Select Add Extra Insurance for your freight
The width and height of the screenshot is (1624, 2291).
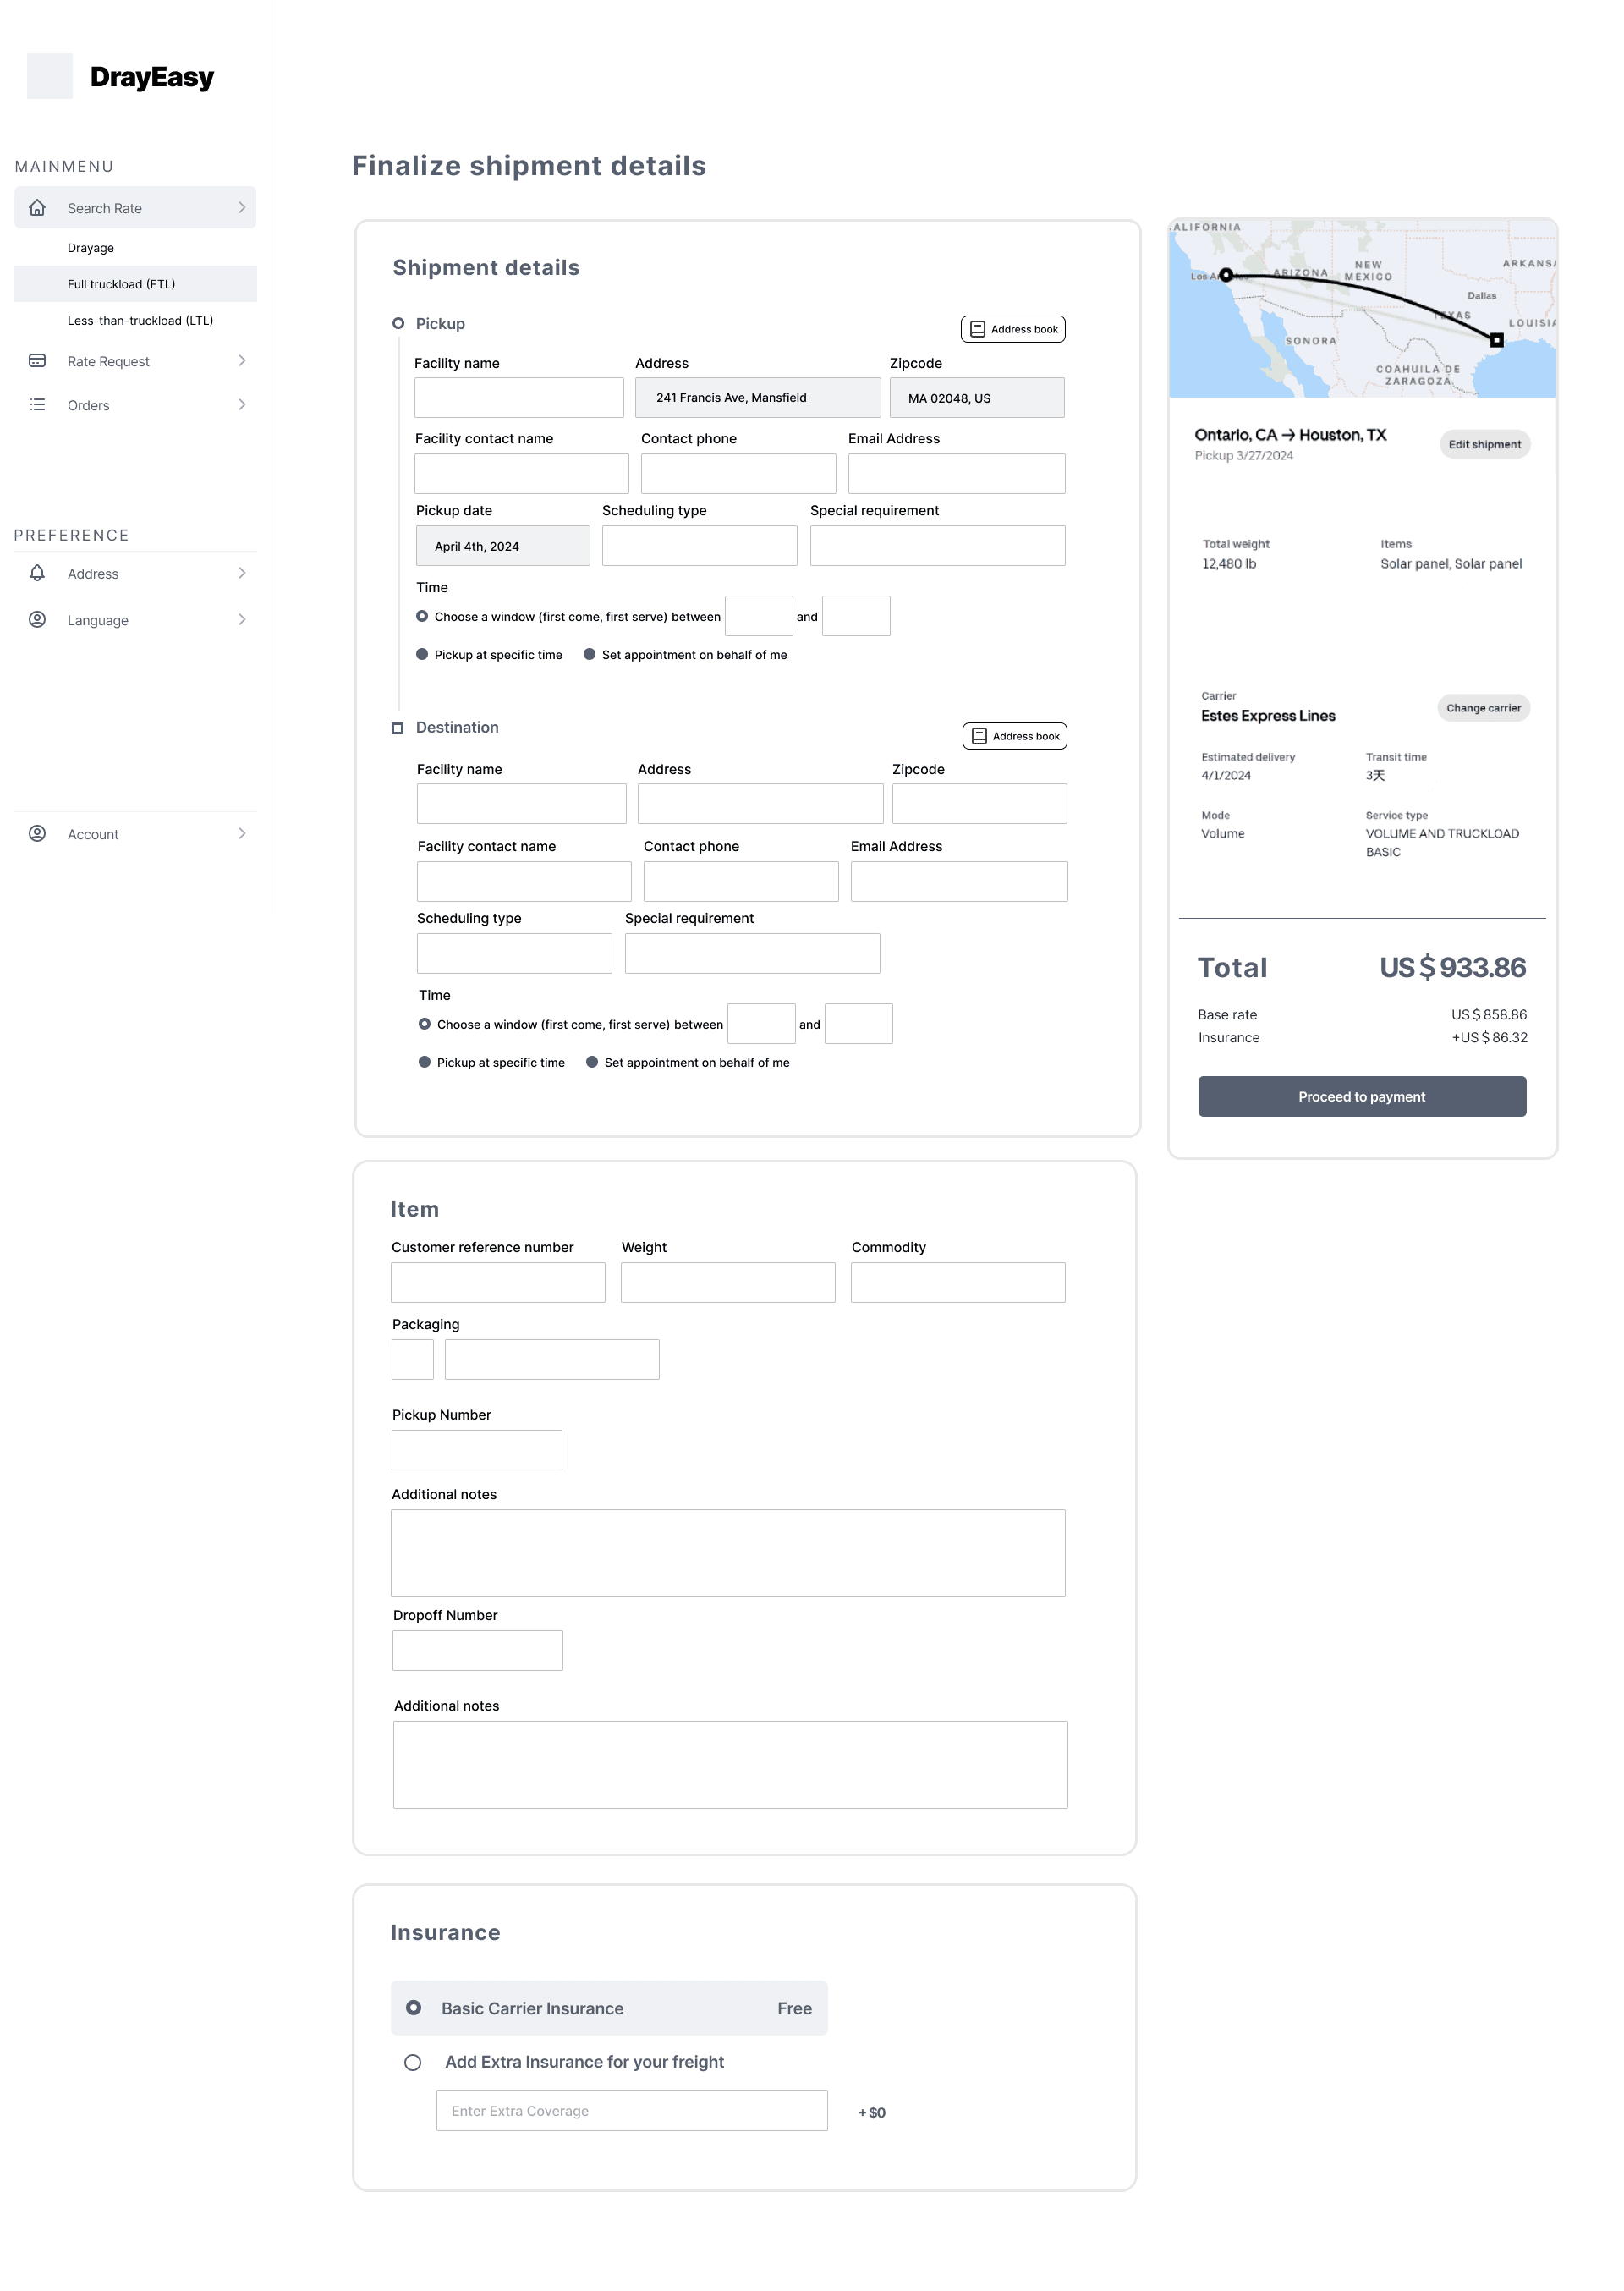click(x=412, y=2063)
